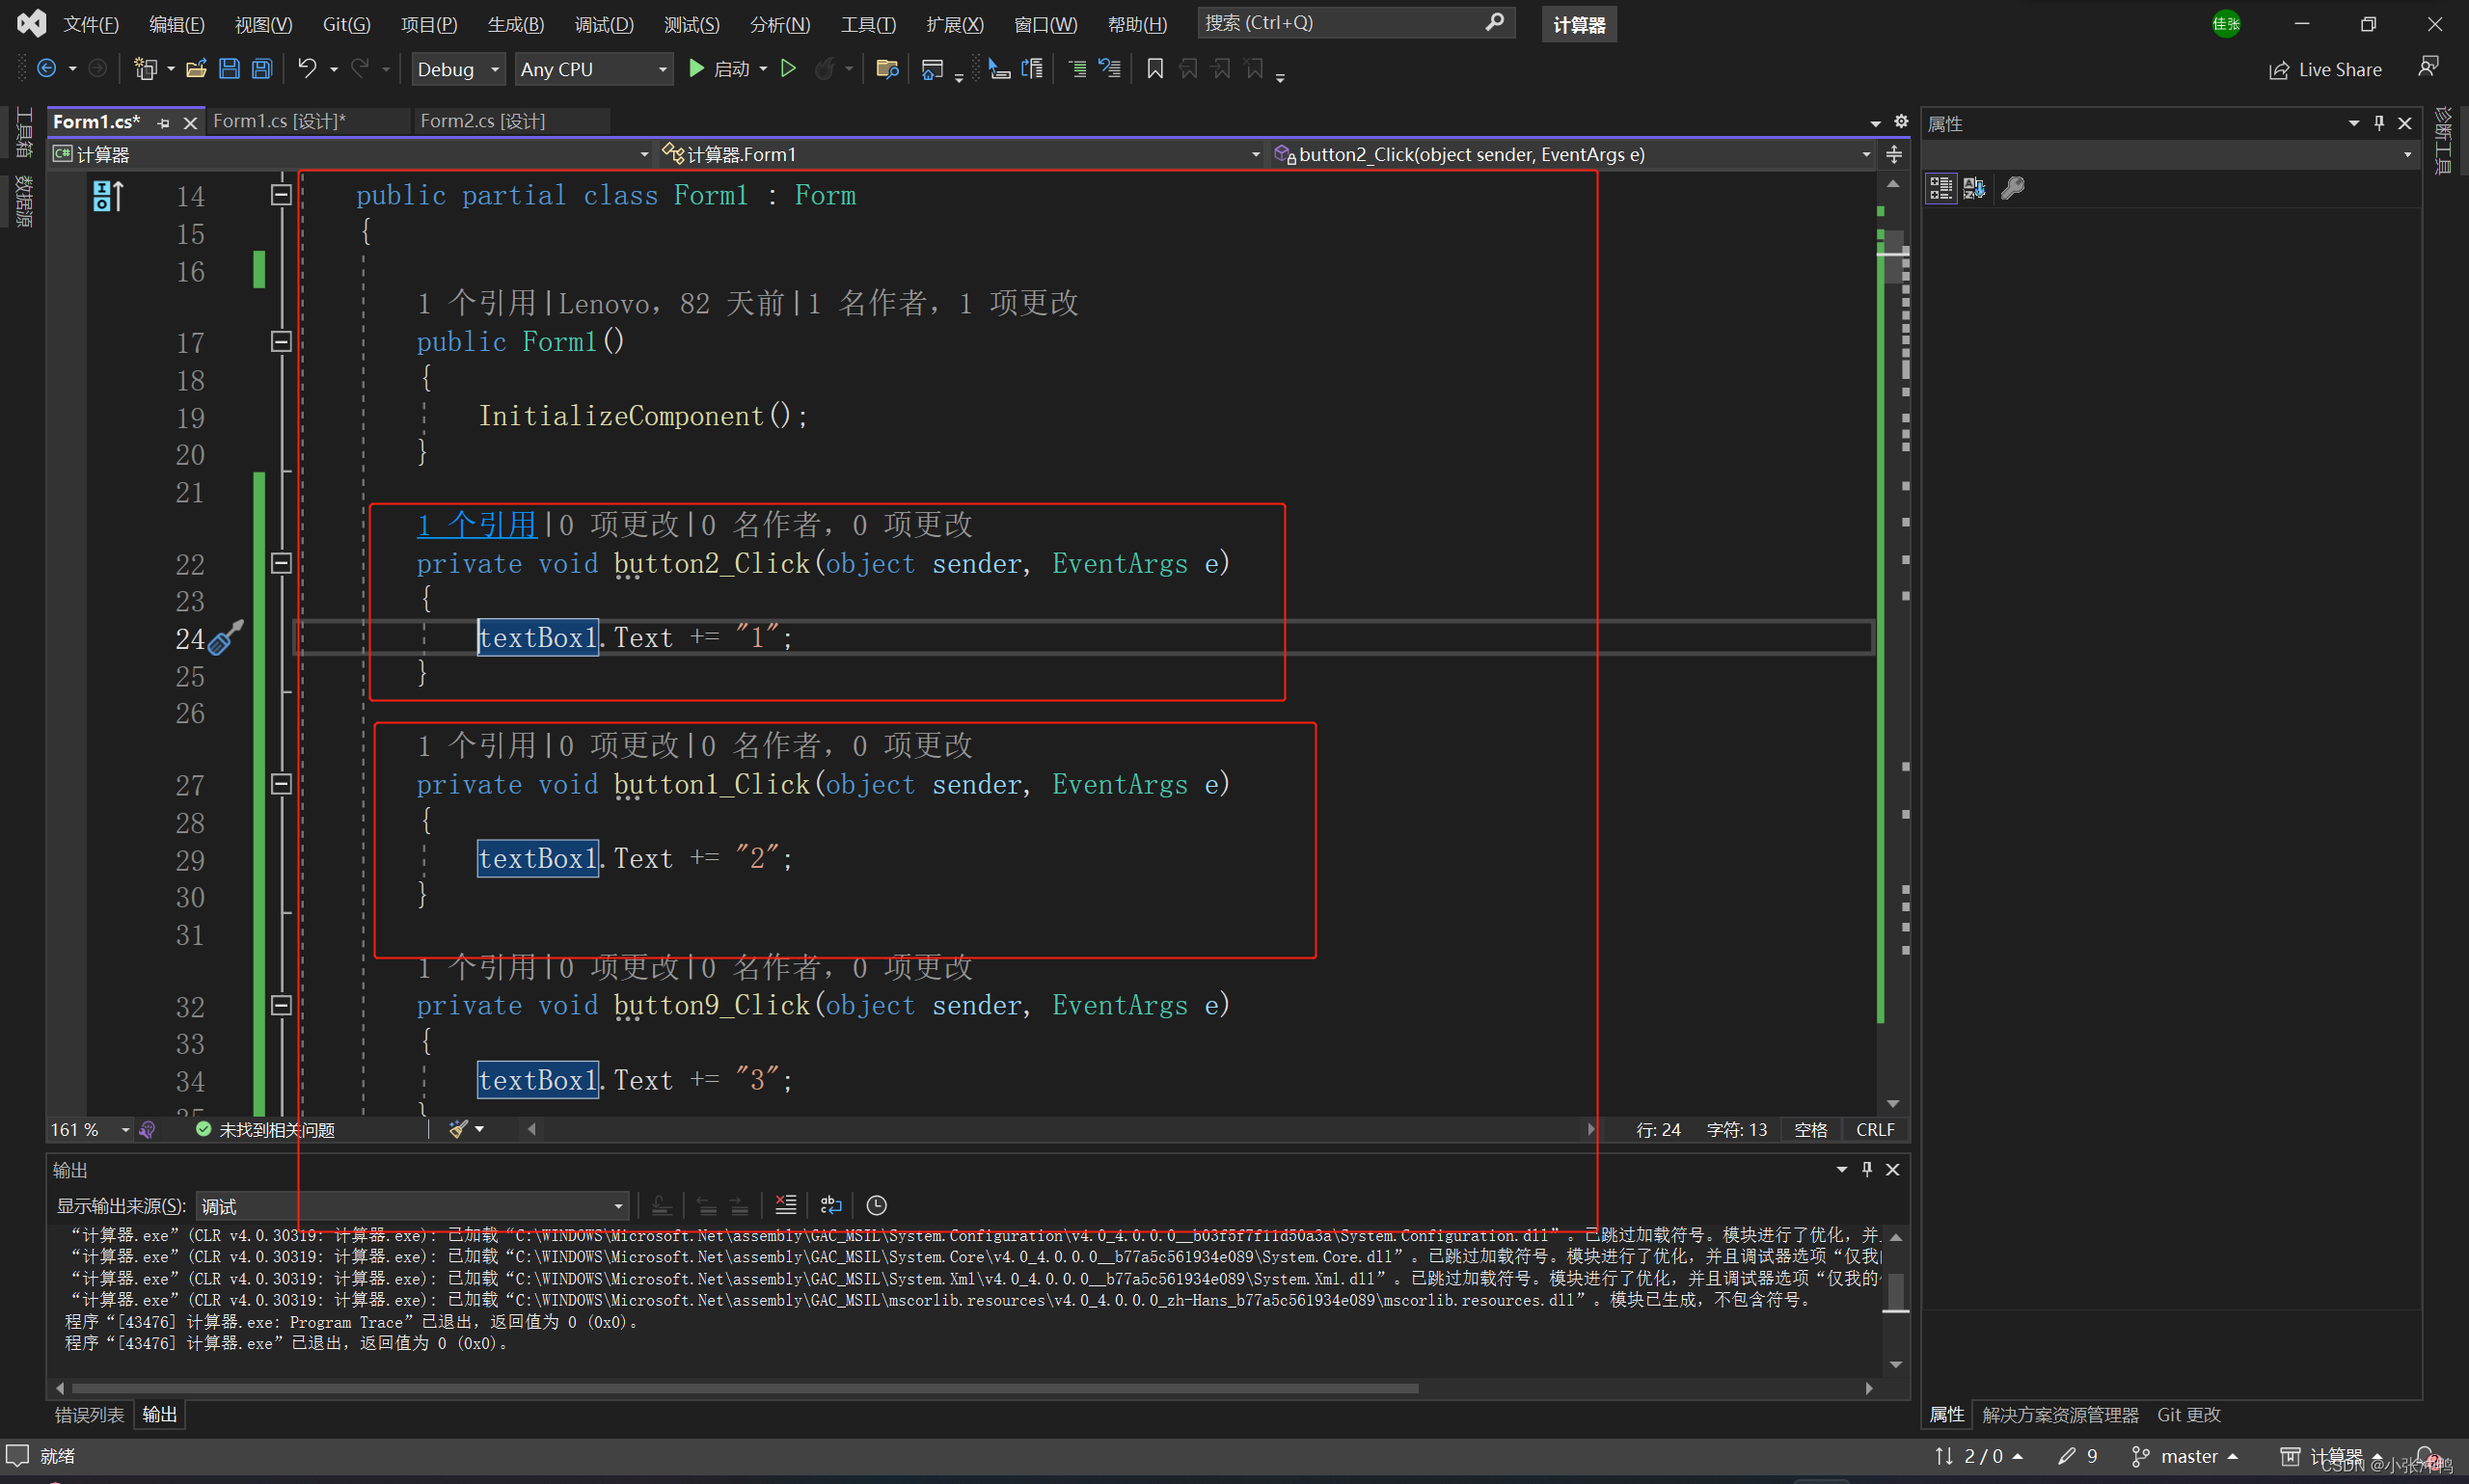Click the wrench Property Pages icon
This screenshot has width=2469, height=1484.
point(2013,188)
